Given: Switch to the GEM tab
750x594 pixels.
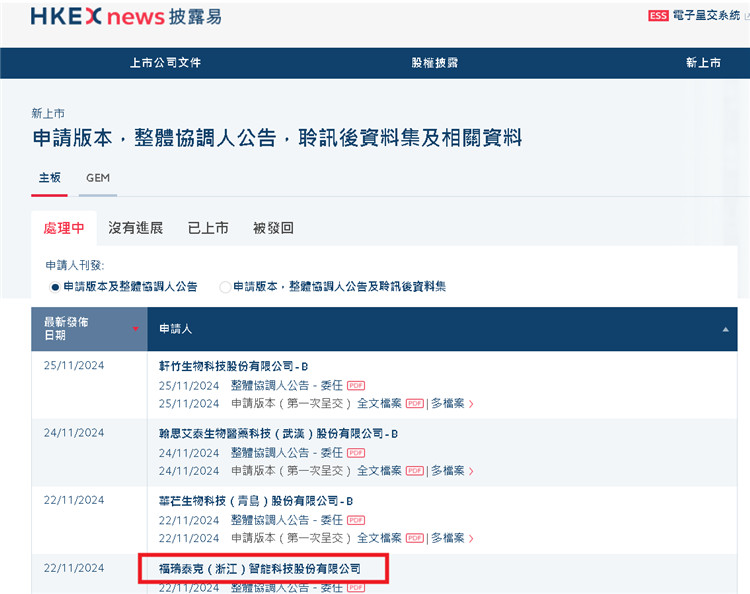Looking at the screenshot, I should click(98, 178).
